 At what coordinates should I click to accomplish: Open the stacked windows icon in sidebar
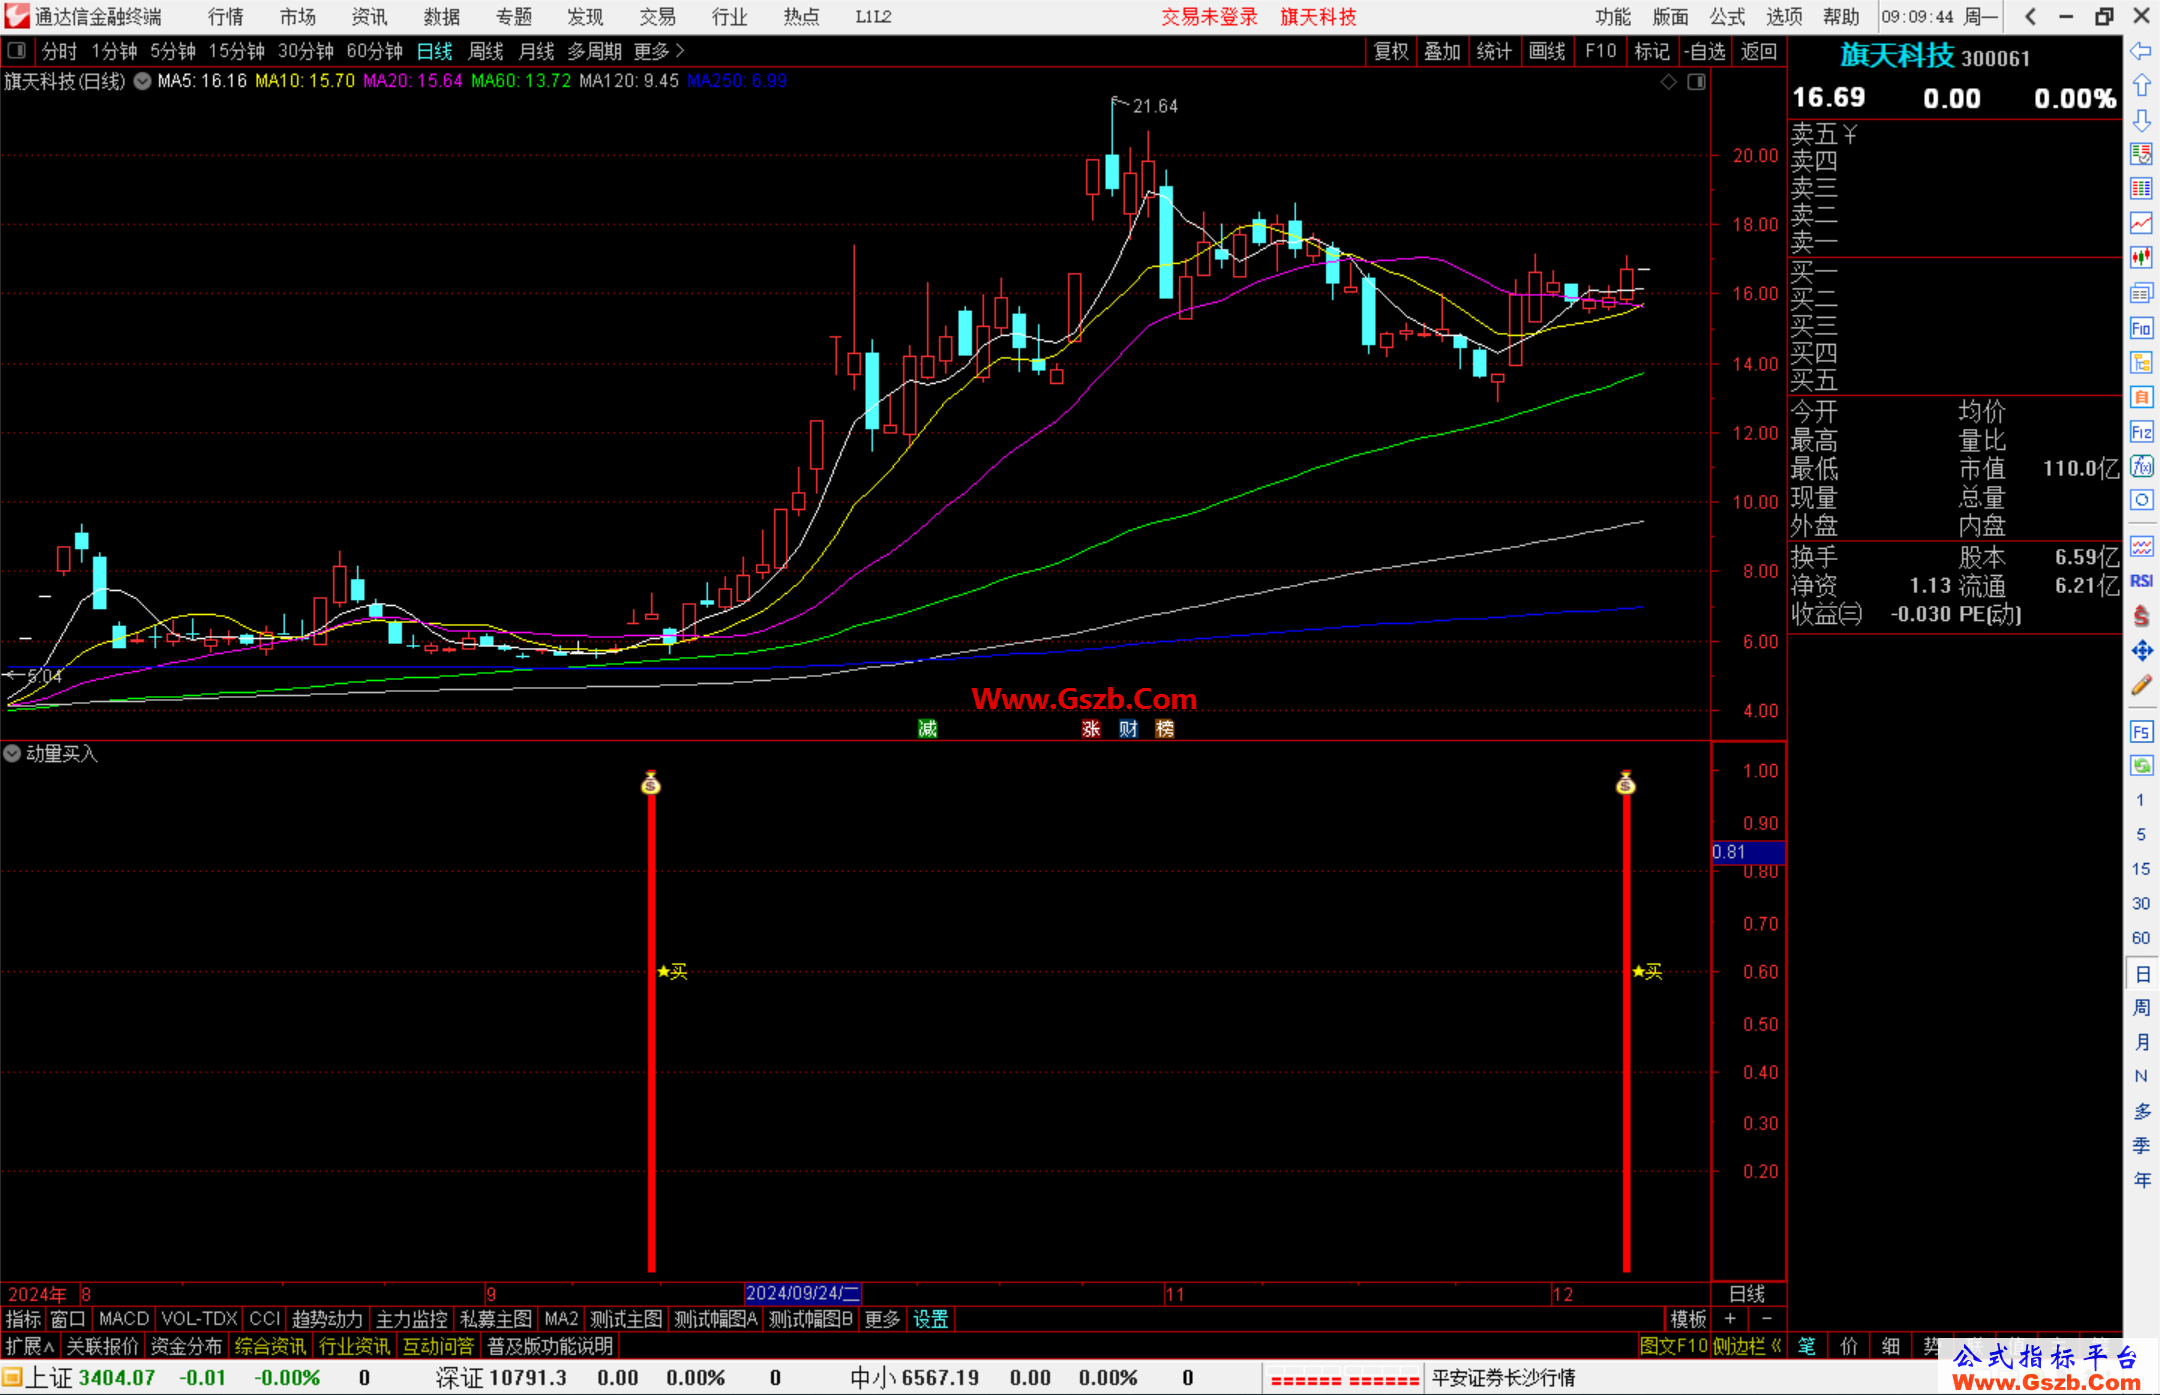pos(2141,293)
